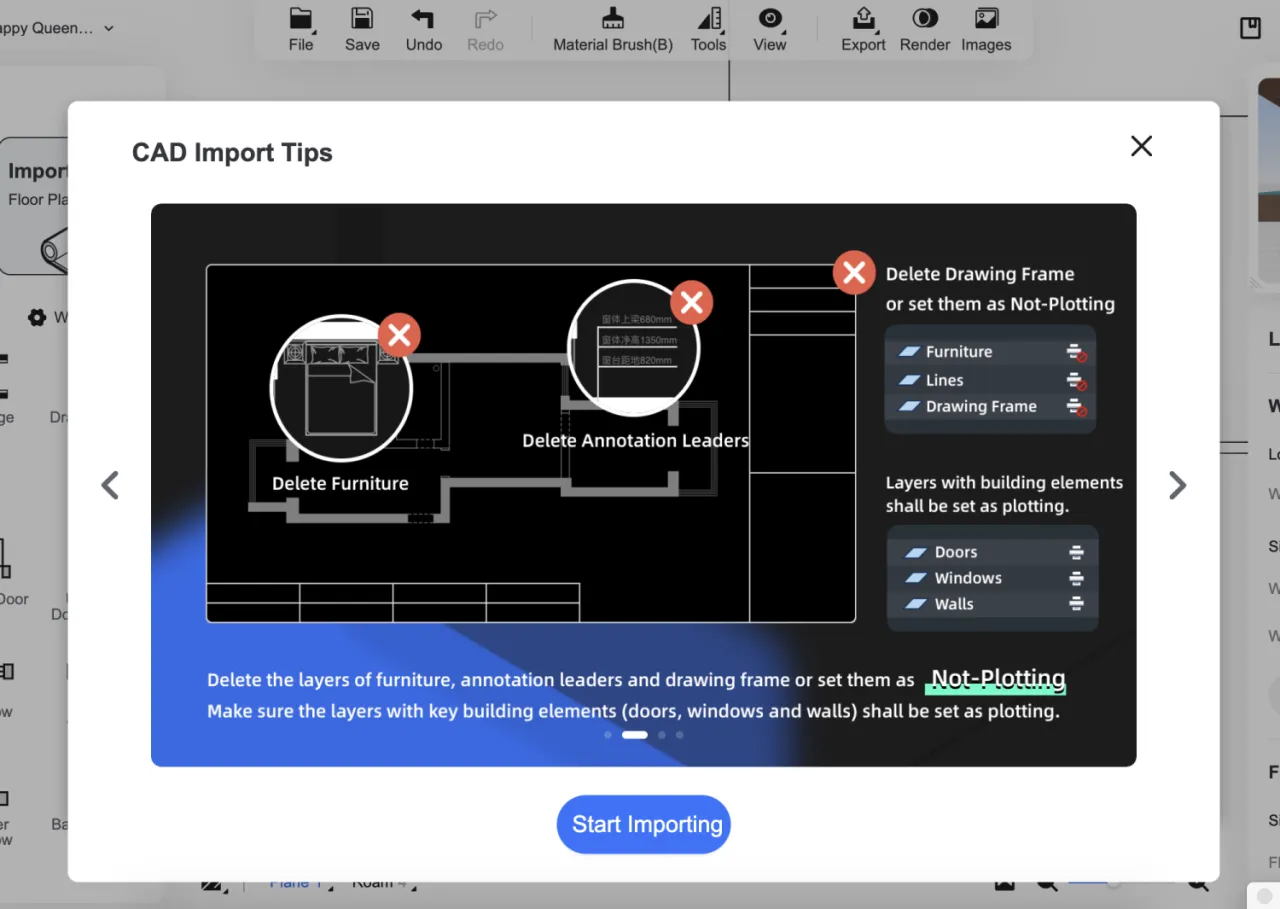Image resolution: width=1280 pixels, height=909 pixels.
Task: Select the third carousel page dot
Action: pyautogui.click(x=662, y=735)
